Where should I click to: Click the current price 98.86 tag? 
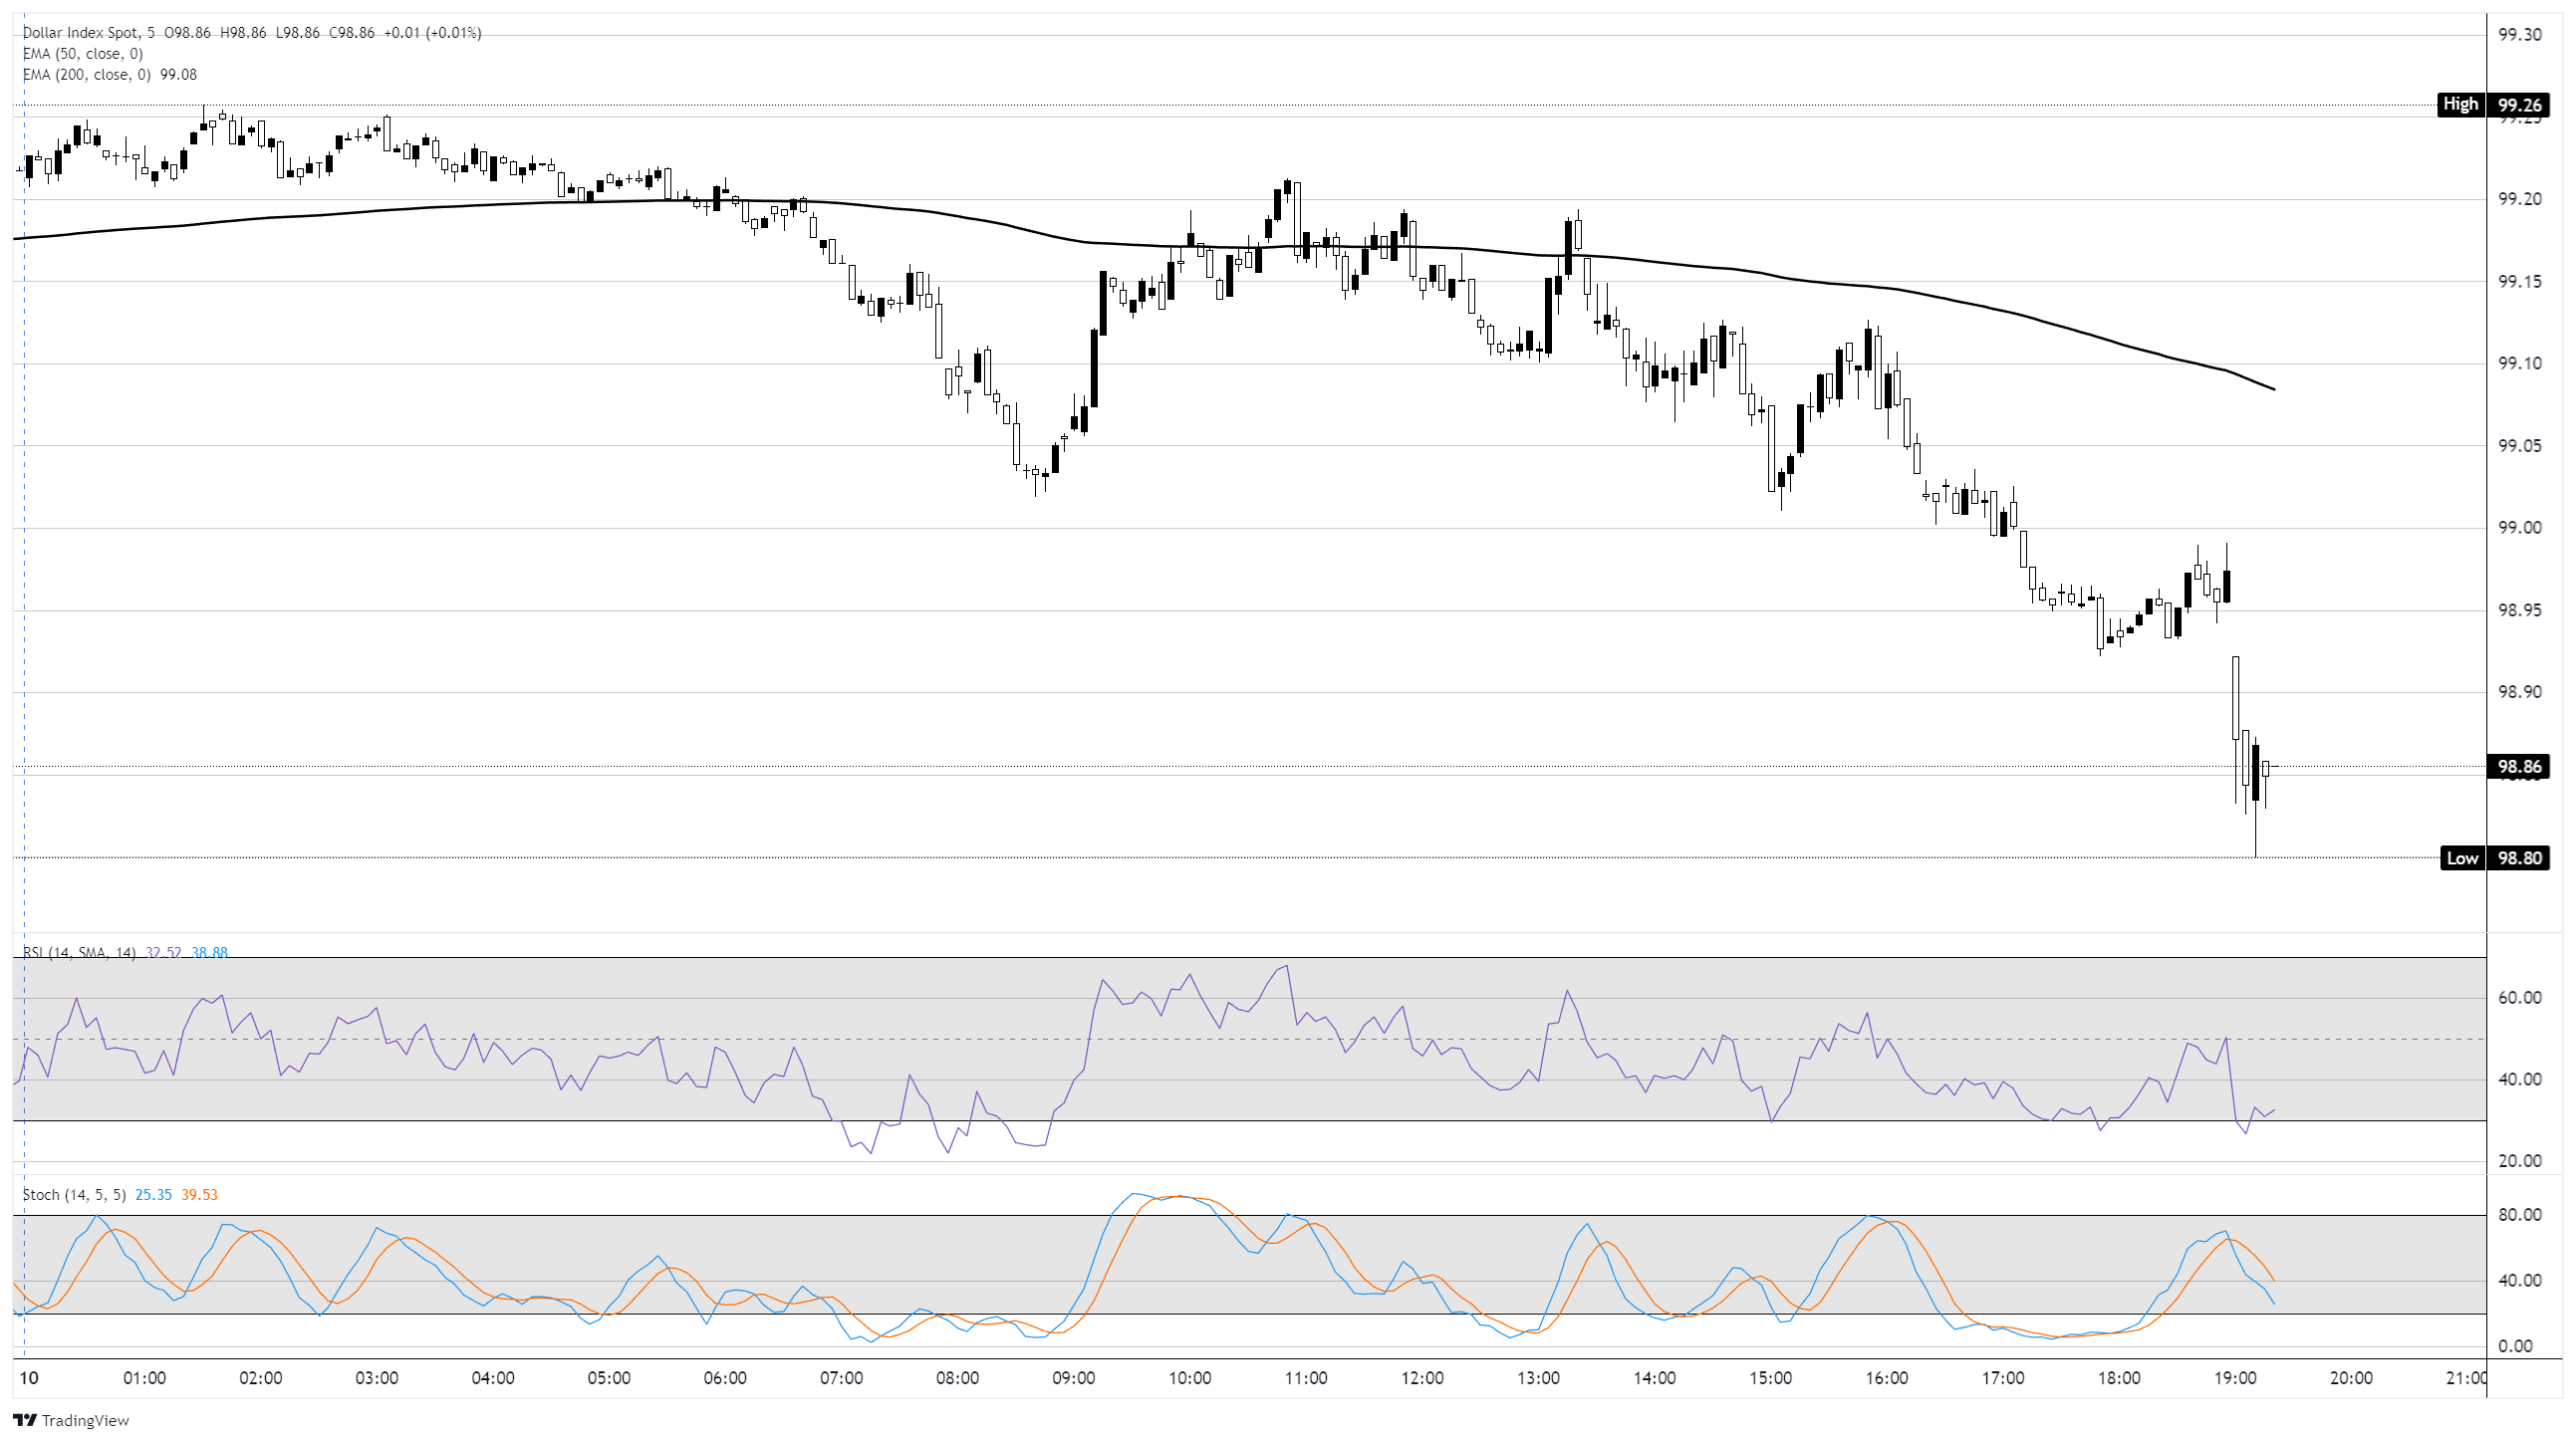click(2518, 767)
